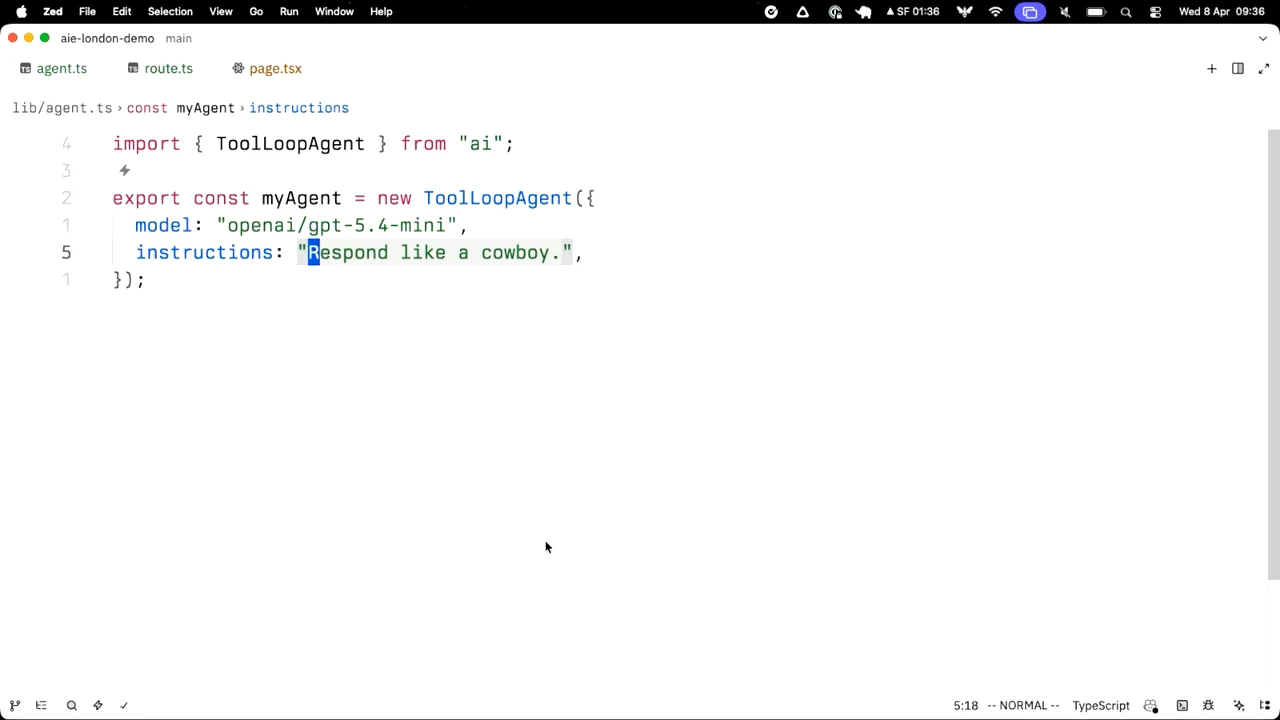Click the instructions property key in code
The image size is (1280, 720).
tap(204, 253)
